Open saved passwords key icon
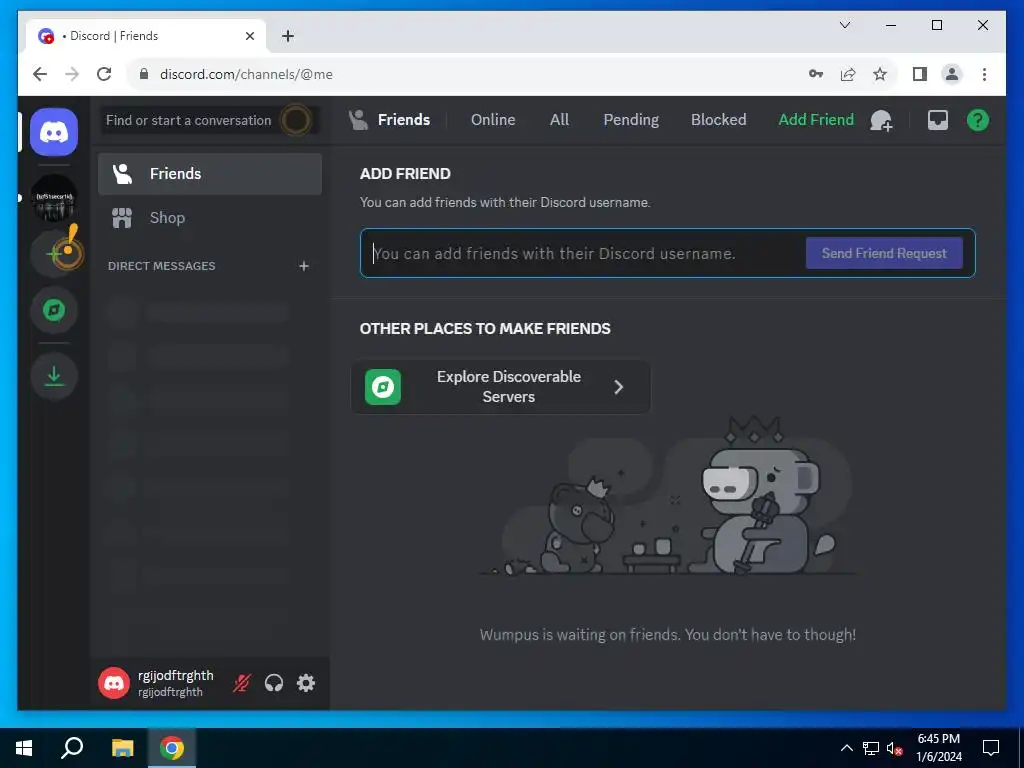 point(816,74)
